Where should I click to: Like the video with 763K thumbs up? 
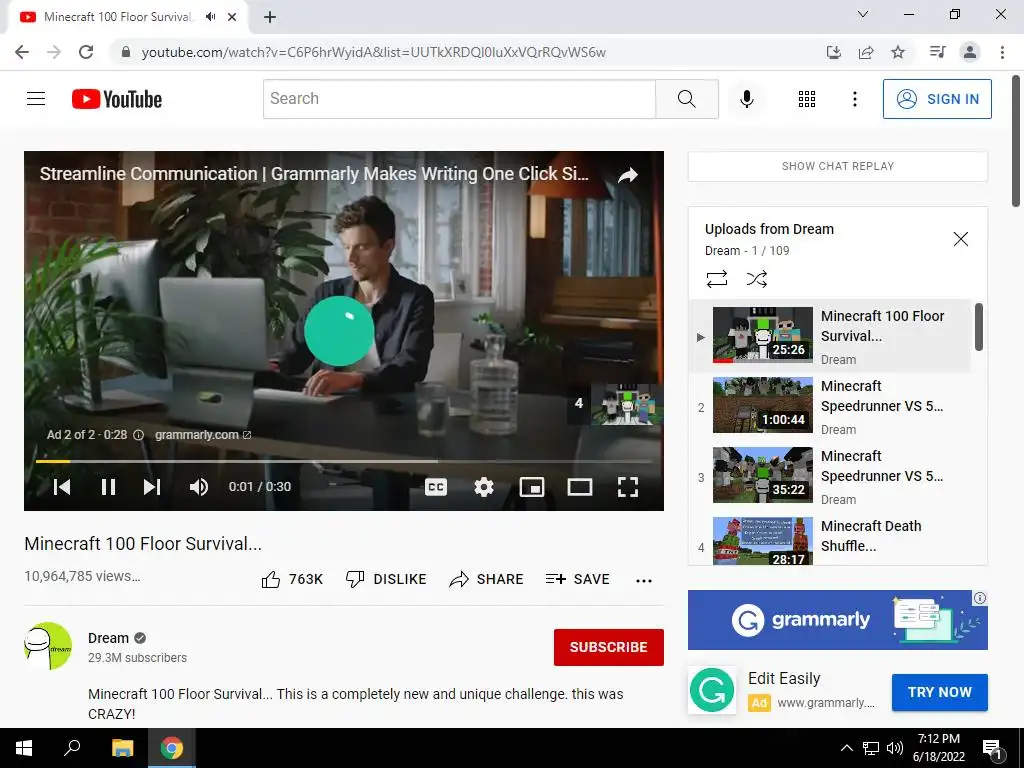pyautogui.click(x=291, y=579)
